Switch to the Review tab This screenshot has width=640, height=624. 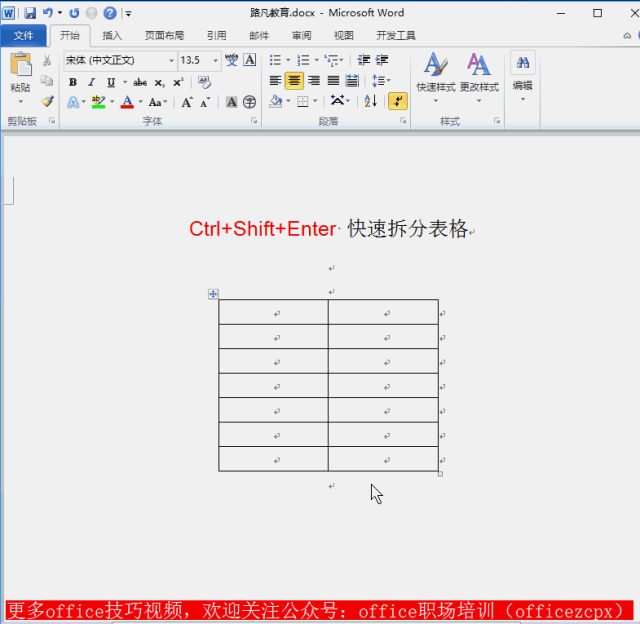(x=301, y=36)
